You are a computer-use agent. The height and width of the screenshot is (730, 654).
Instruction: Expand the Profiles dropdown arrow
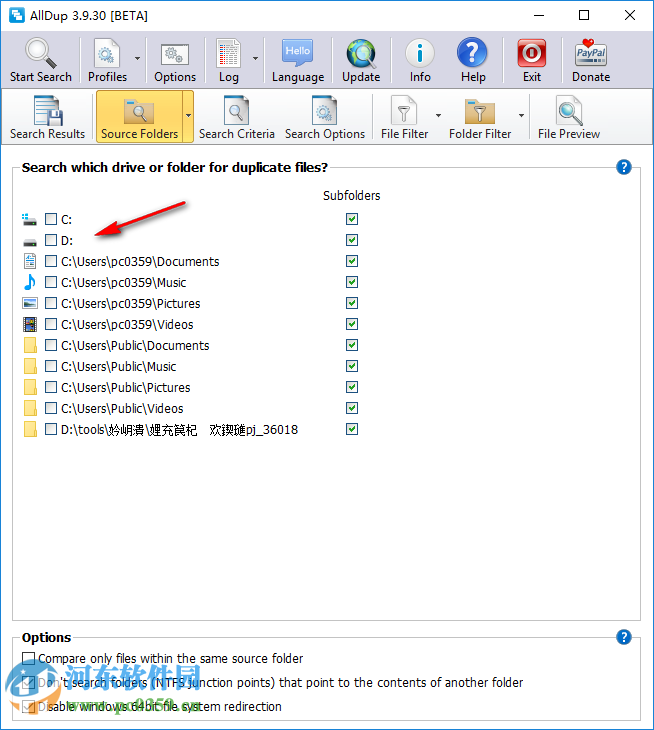click(137, 59)
